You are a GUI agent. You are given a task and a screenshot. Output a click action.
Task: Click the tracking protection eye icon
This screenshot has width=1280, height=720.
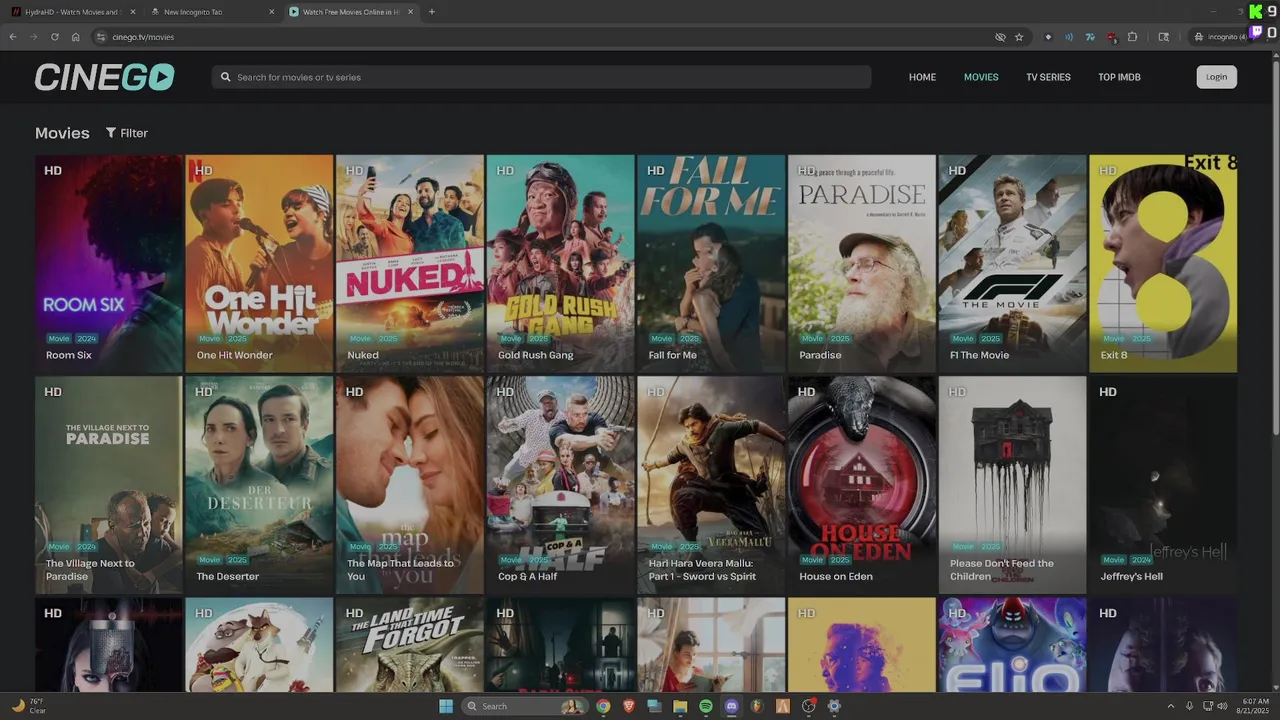(x=1000, y=37)
